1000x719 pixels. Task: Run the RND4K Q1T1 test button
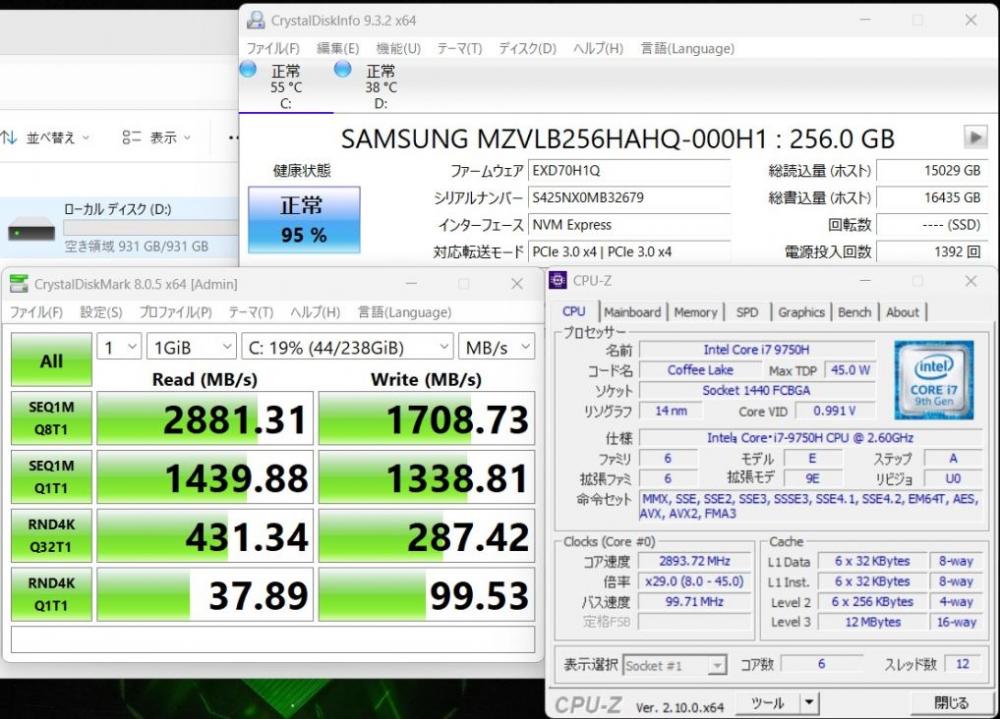tap(52, 594)
